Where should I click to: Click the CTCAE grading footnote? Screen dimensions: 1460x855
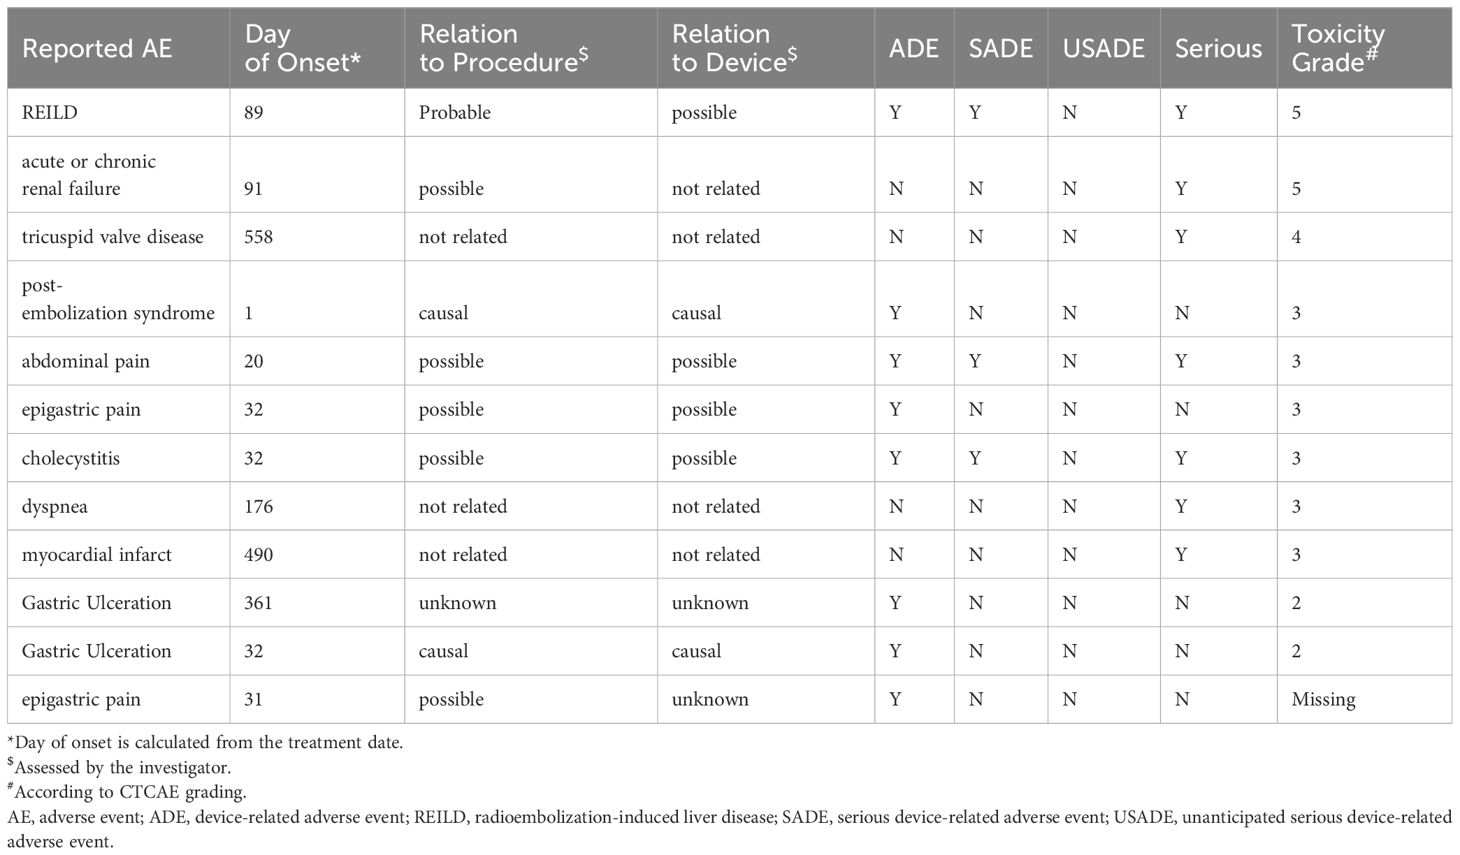(127, 792)
